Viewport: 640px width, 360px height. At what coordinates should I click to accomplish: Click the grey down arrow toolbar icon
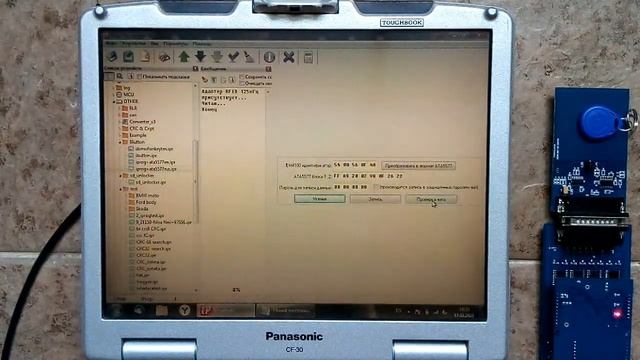point(217,57)
